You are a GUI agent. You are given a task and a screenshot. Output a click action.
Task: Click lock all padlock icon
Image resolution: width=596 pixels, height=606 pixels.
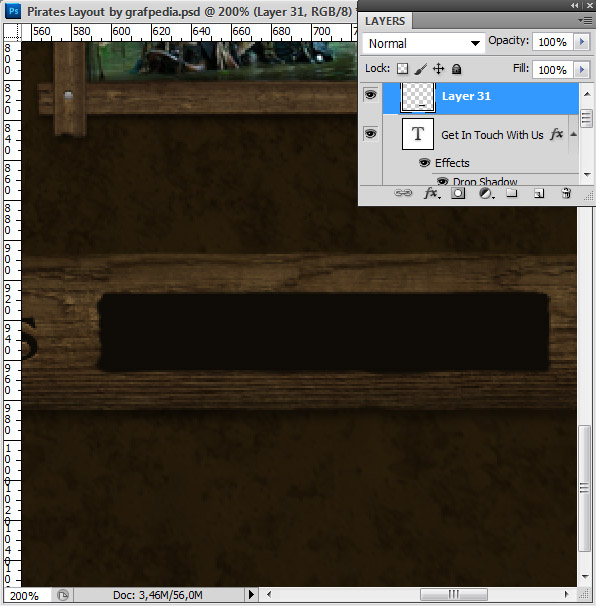[456, 69]
